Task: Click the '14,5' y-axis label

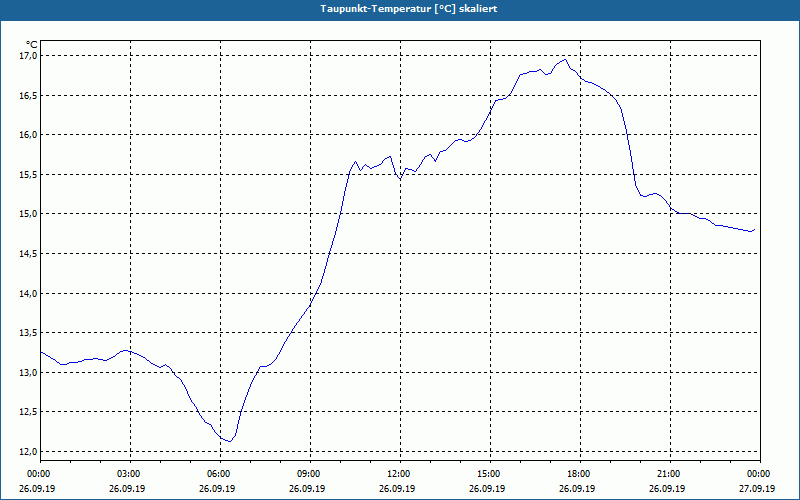Action: [x=28, y=254]
